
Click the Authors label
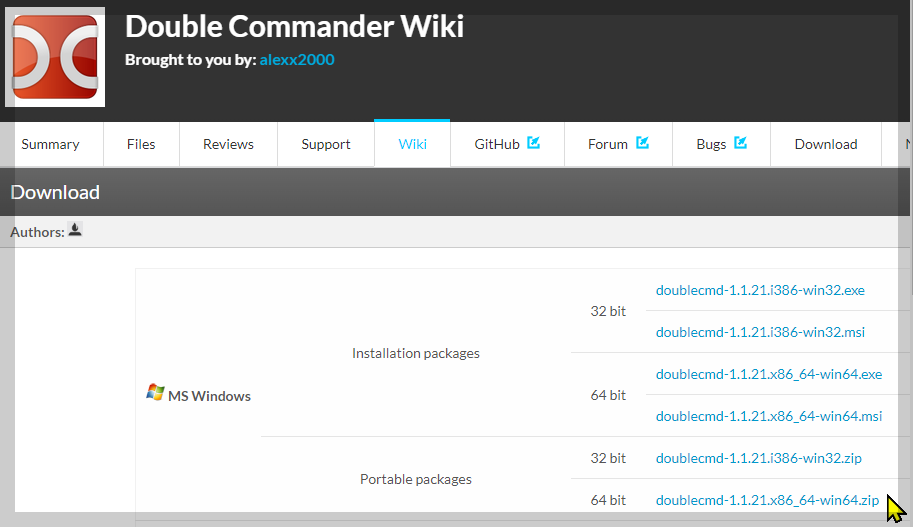[x=37, y=232]
